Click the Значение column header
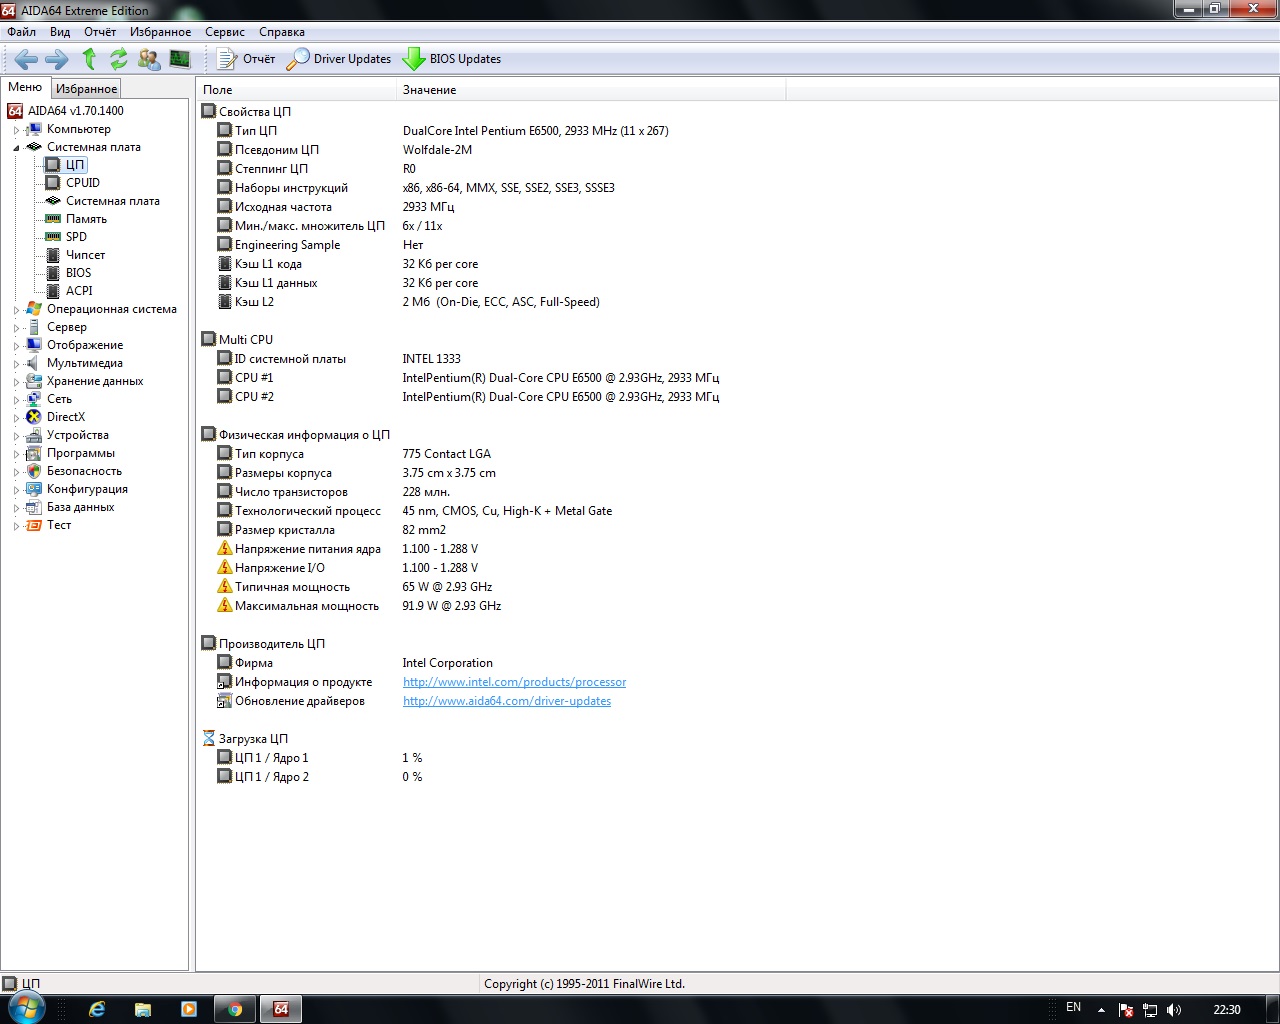 (x=430, y=90)
